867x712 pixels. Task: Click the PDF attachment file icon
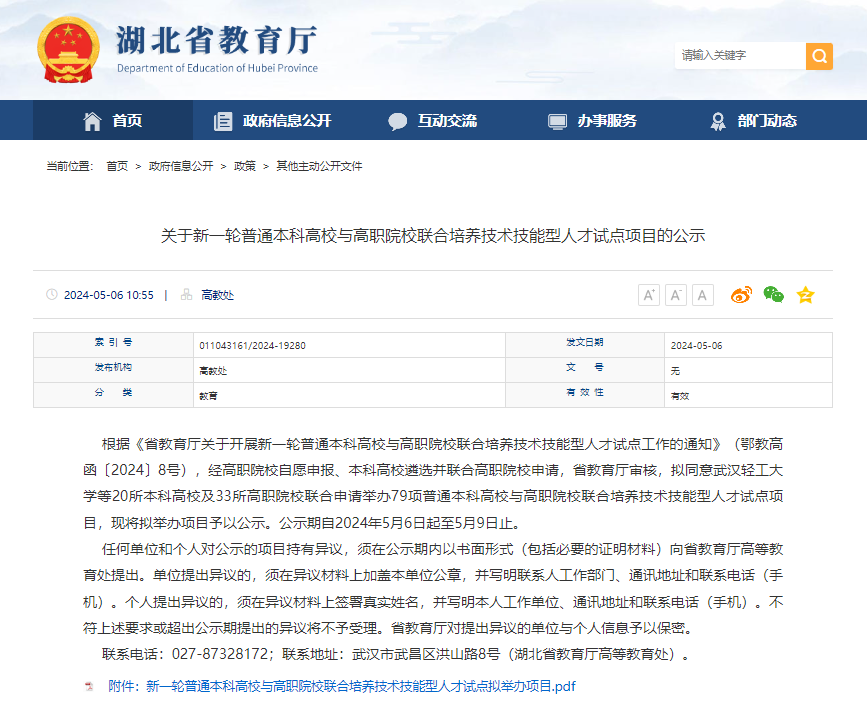89,686
